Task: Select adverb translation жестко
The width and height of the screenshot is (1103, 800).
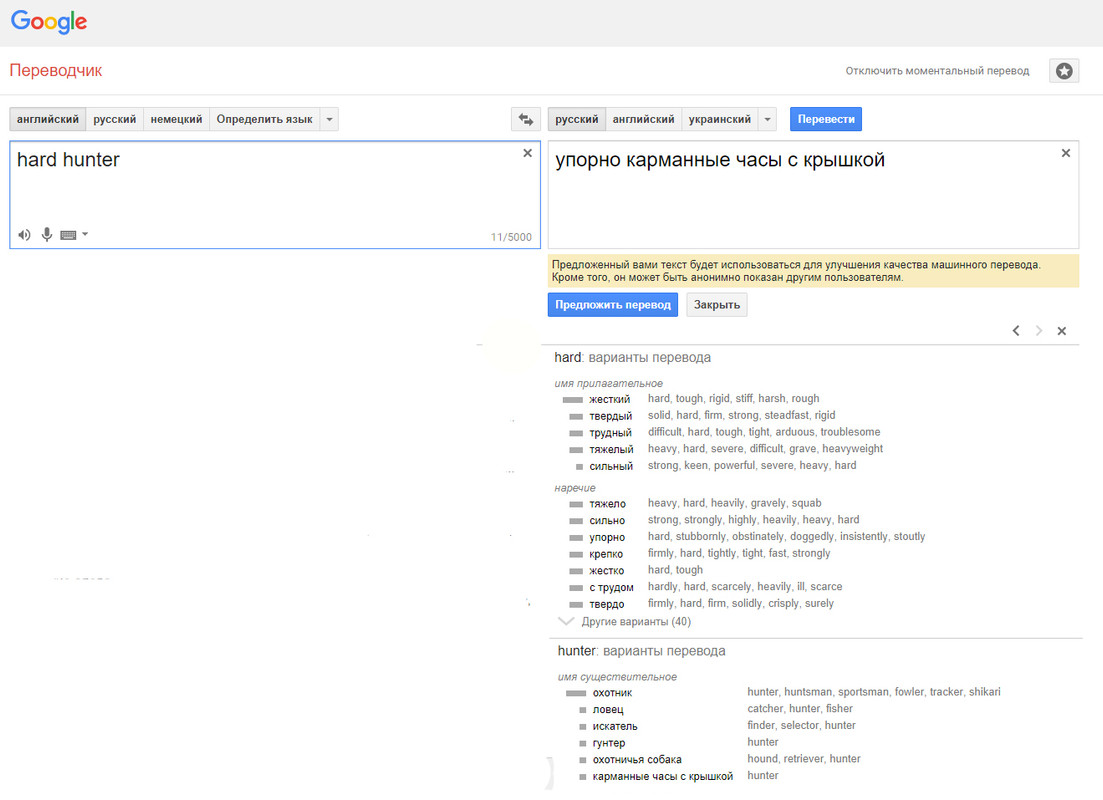Action: click(x=606, y=571)
